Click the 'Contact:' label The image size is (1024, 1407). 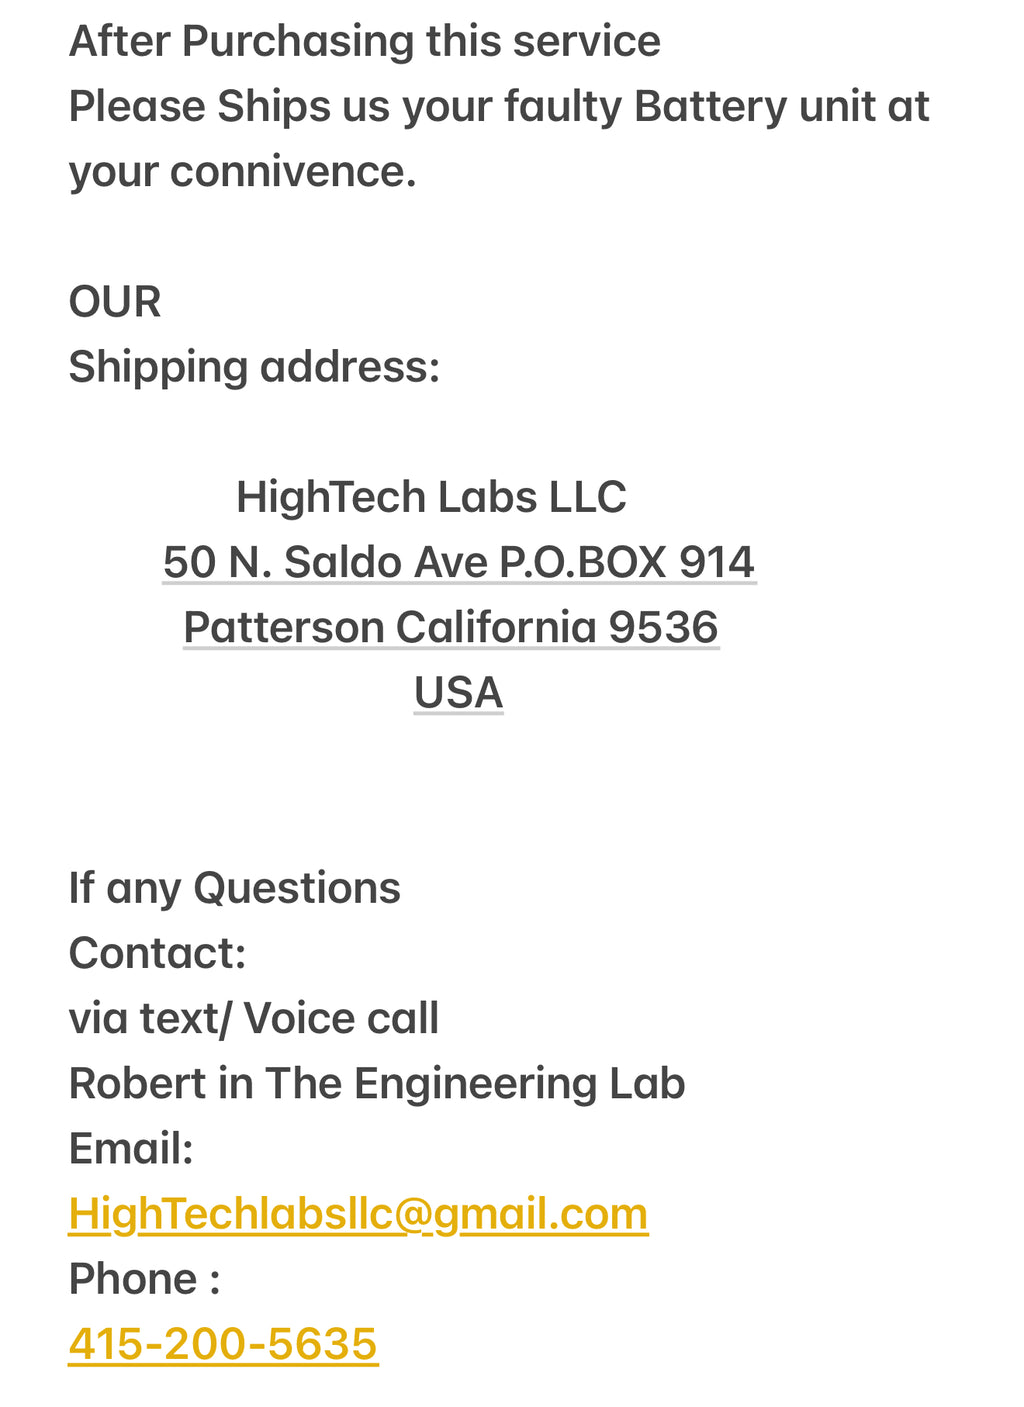coord(157,953)
